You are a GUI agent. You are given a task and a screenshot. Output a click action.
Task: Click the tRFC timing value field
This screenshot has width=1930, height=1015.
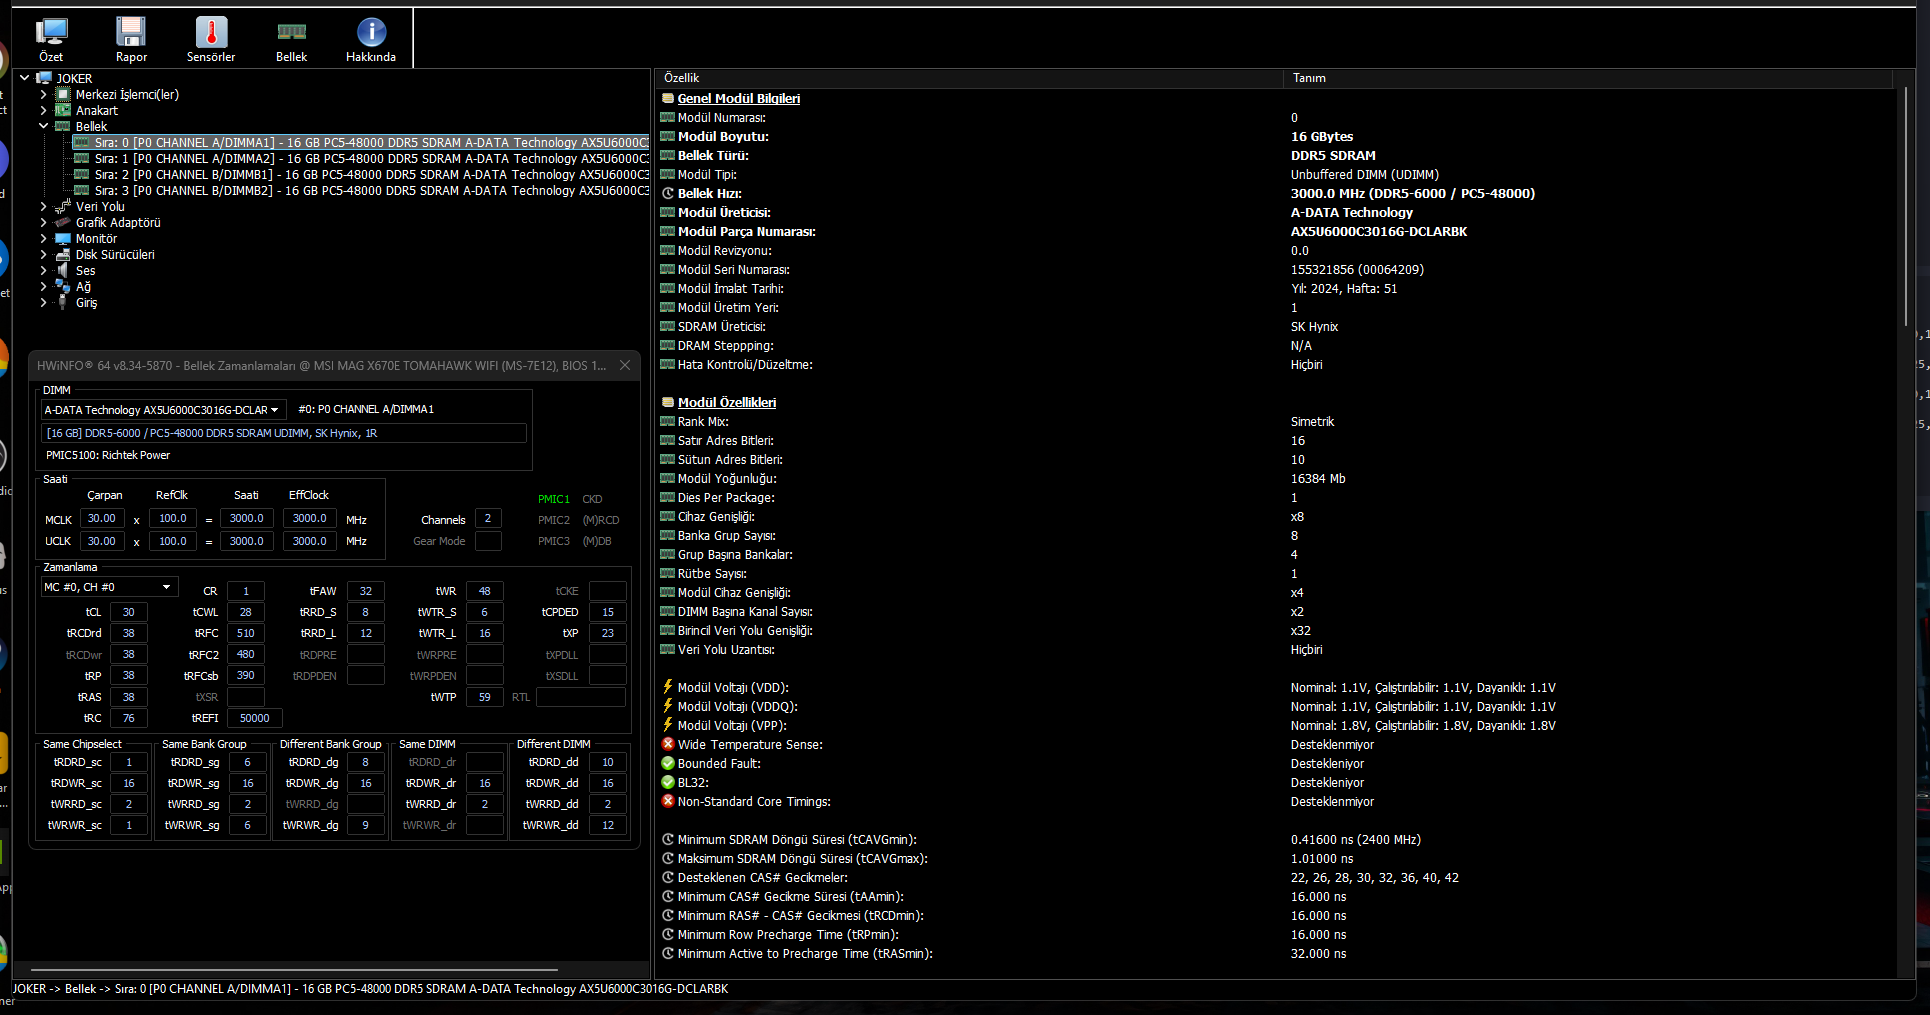click(x=246, y=633)
